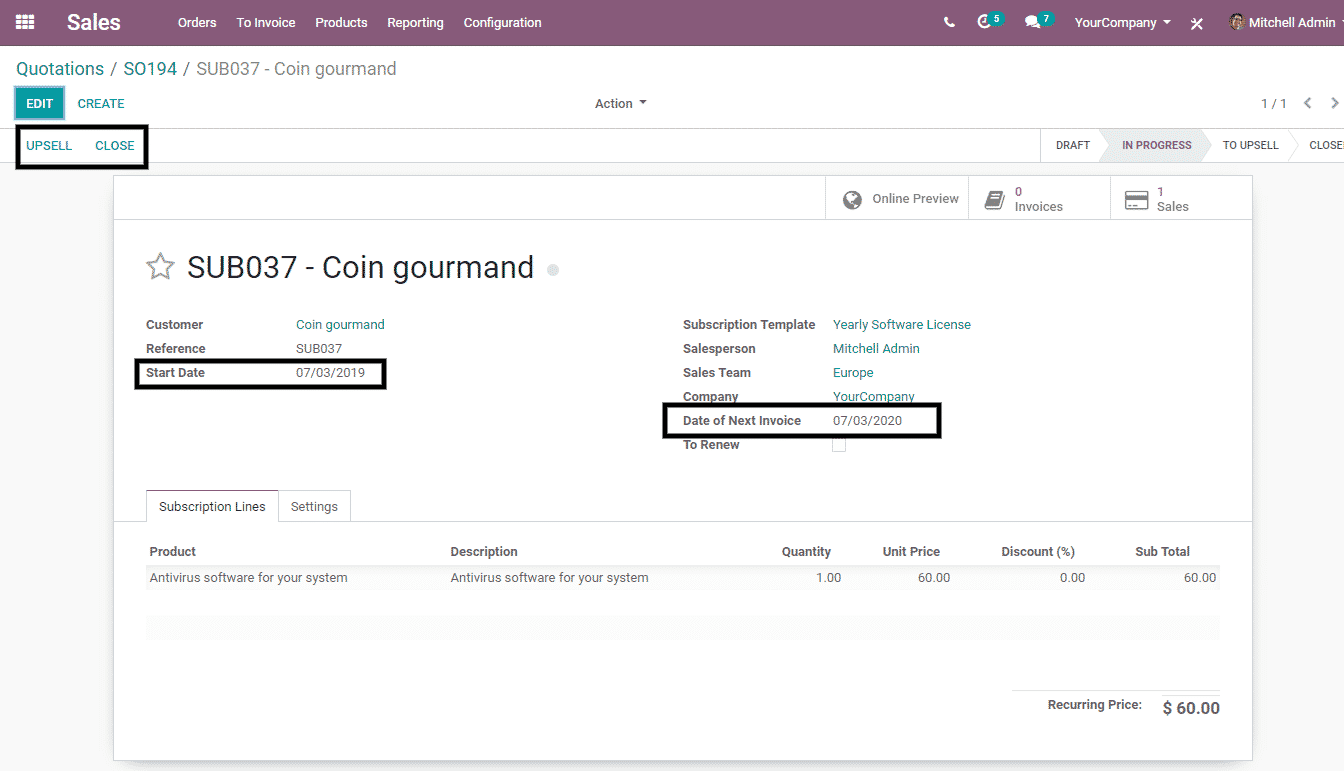Click Mitchell Admin avatar picture
Screen dimensions: 1344x771
coord(1237,22)
